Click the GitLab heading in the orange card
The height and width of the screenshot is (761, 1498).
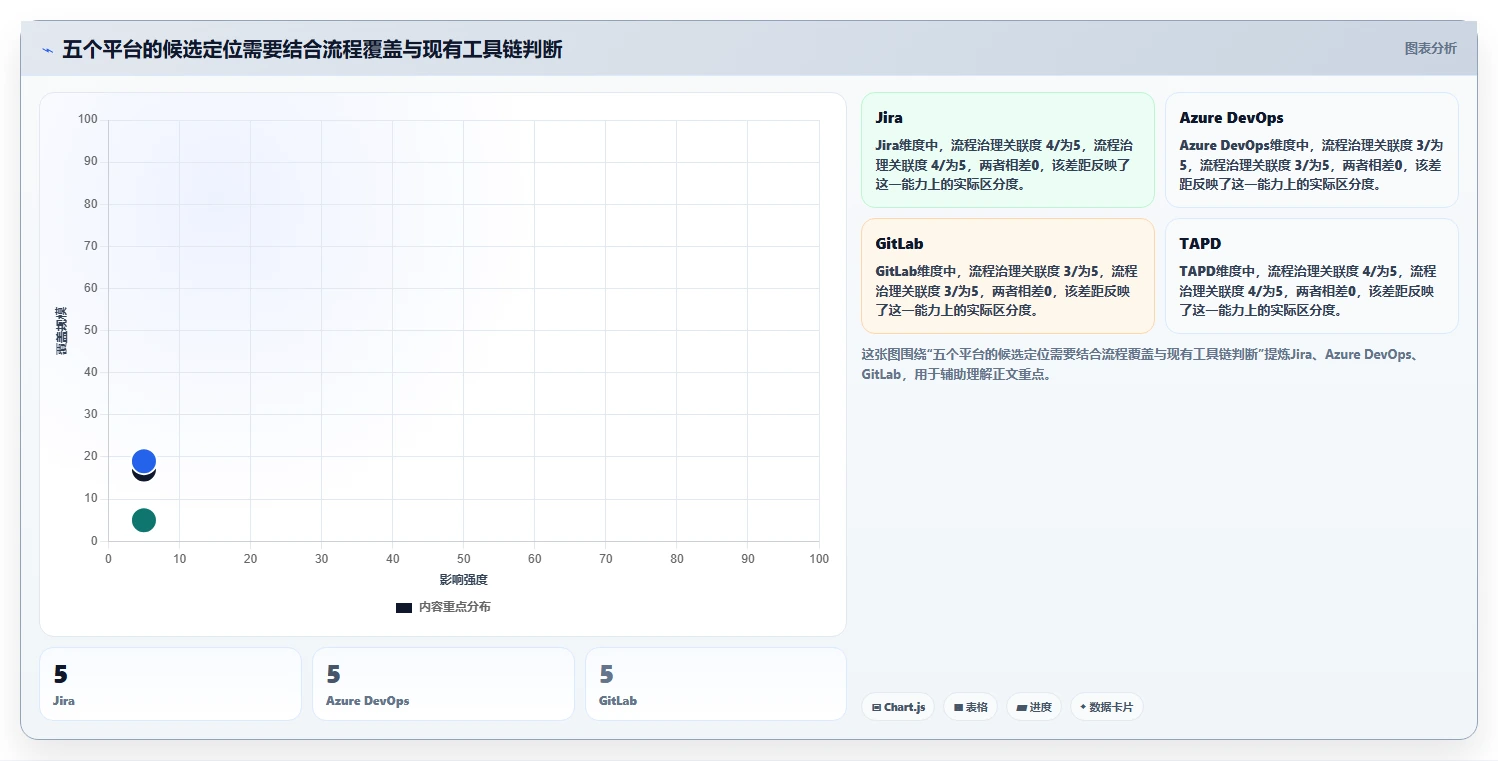[x=899, y=244]
